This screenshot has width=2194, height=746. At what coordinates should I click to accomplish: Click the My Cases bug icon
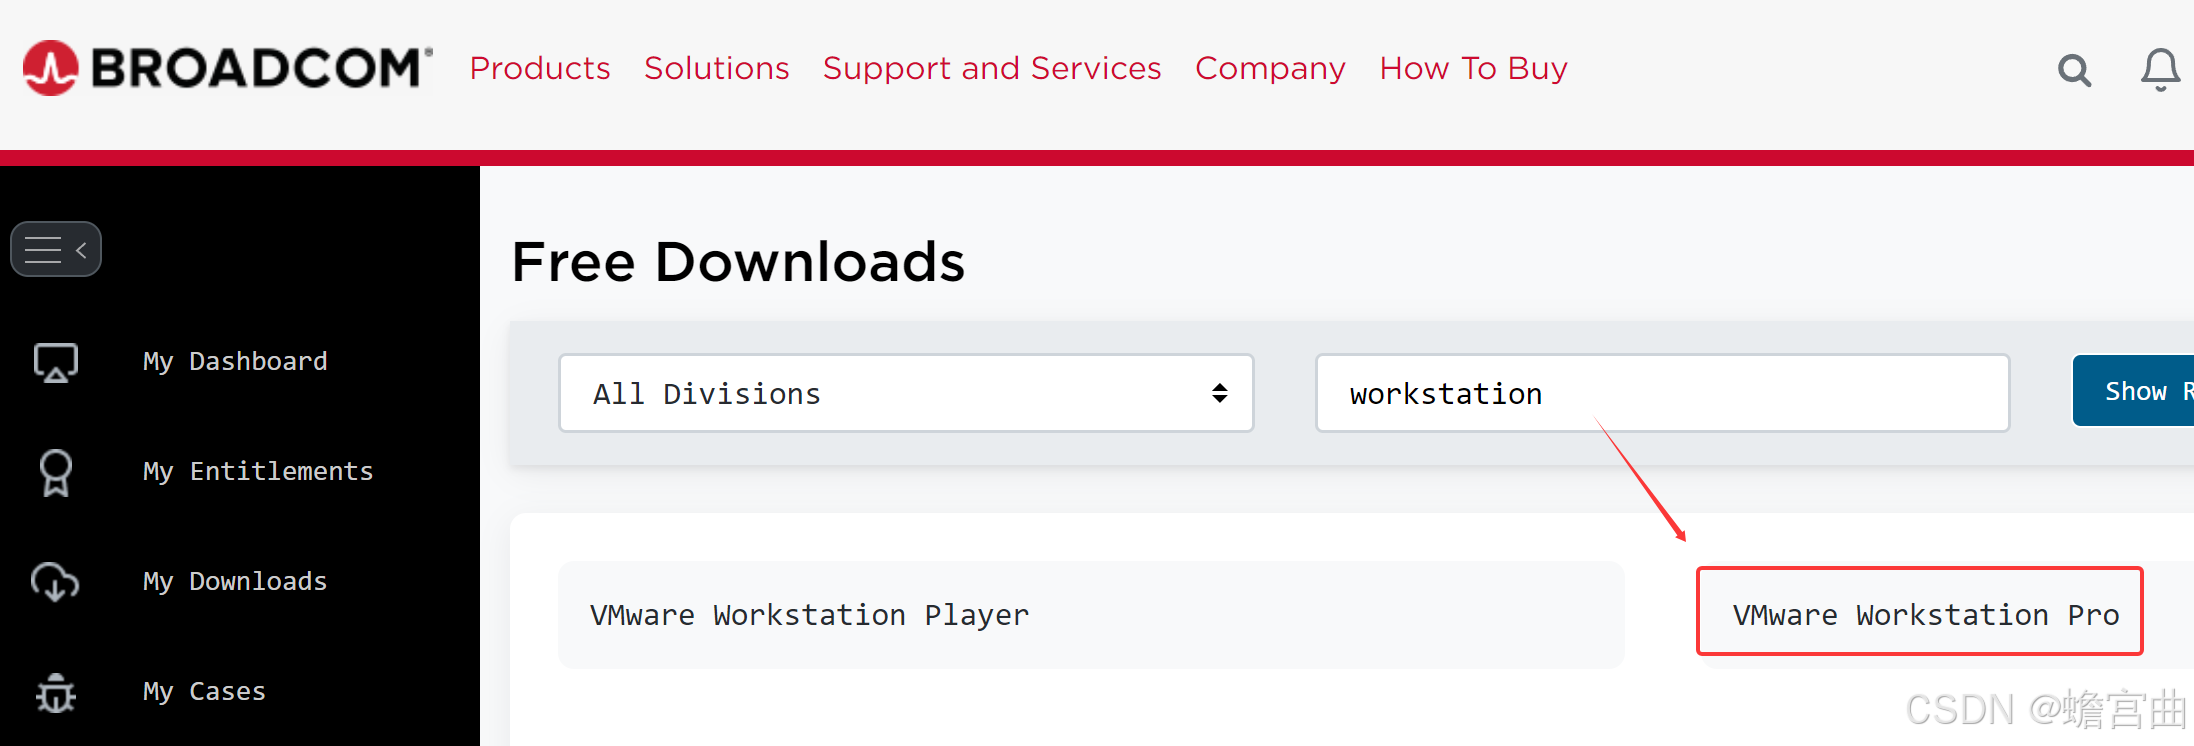(56, 692)
